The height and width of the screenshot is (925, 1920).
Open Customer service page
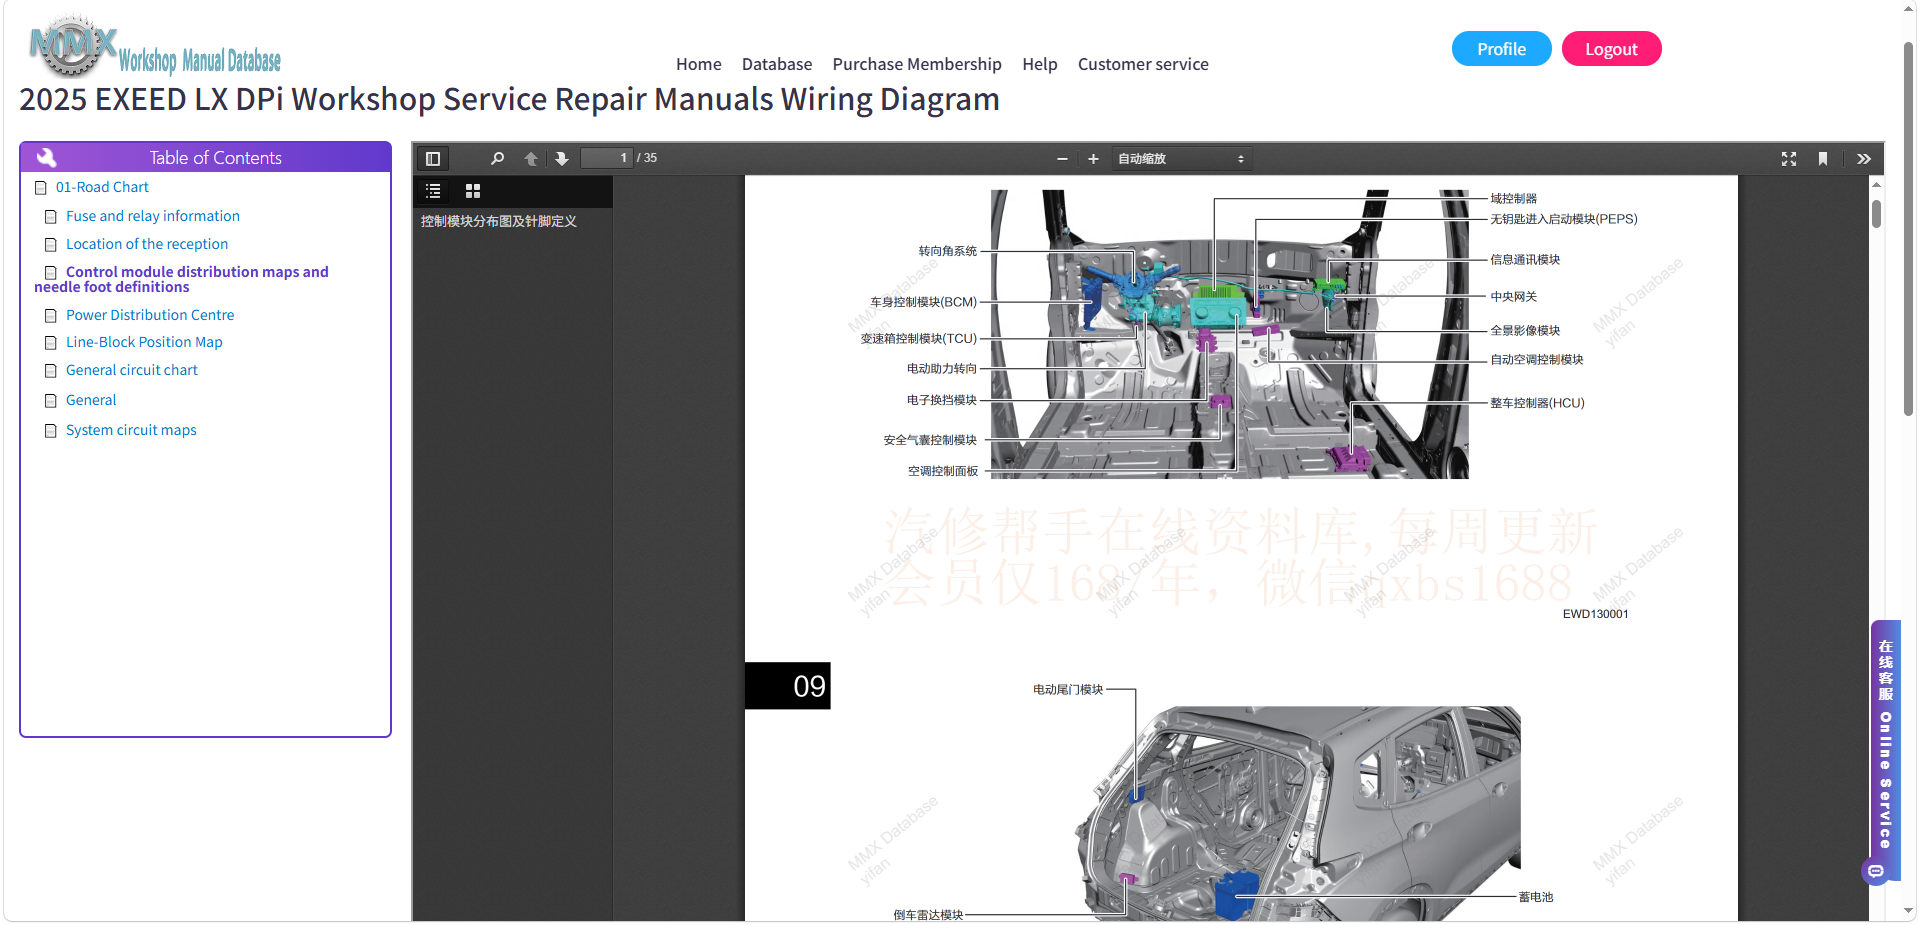1143,64
